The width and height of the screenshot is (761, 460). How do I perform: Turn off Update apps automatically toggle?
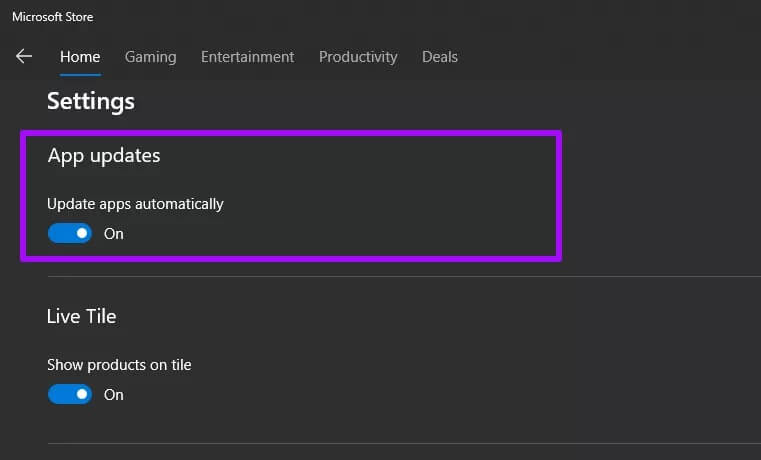(x=70, y=233)
